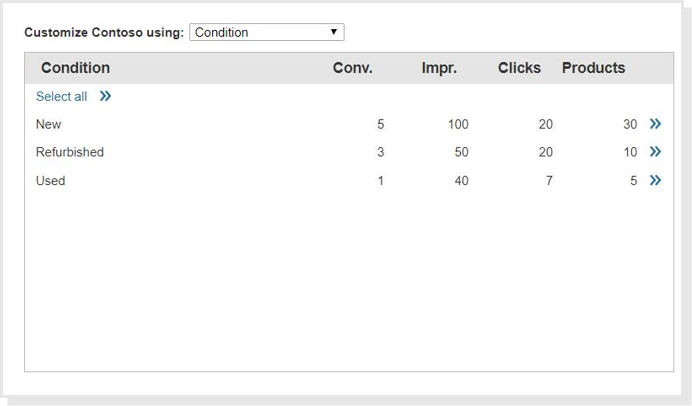Click the Clicks column header

(519, 68)
